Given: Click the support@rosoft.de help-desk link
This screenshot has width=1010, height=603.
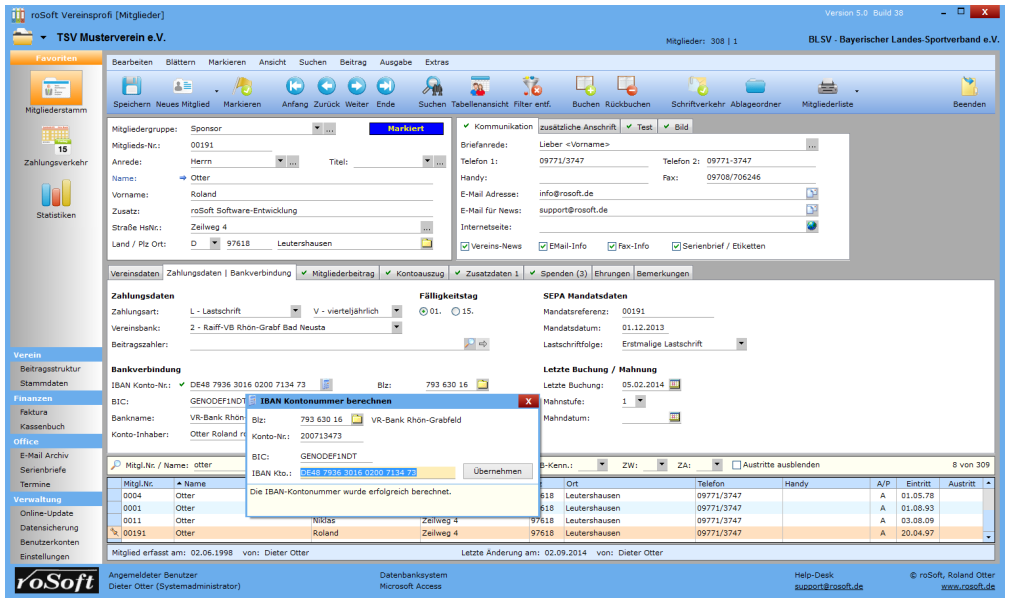Looking at the screenshot, I should pyautogui.click(x=828, y=586).
